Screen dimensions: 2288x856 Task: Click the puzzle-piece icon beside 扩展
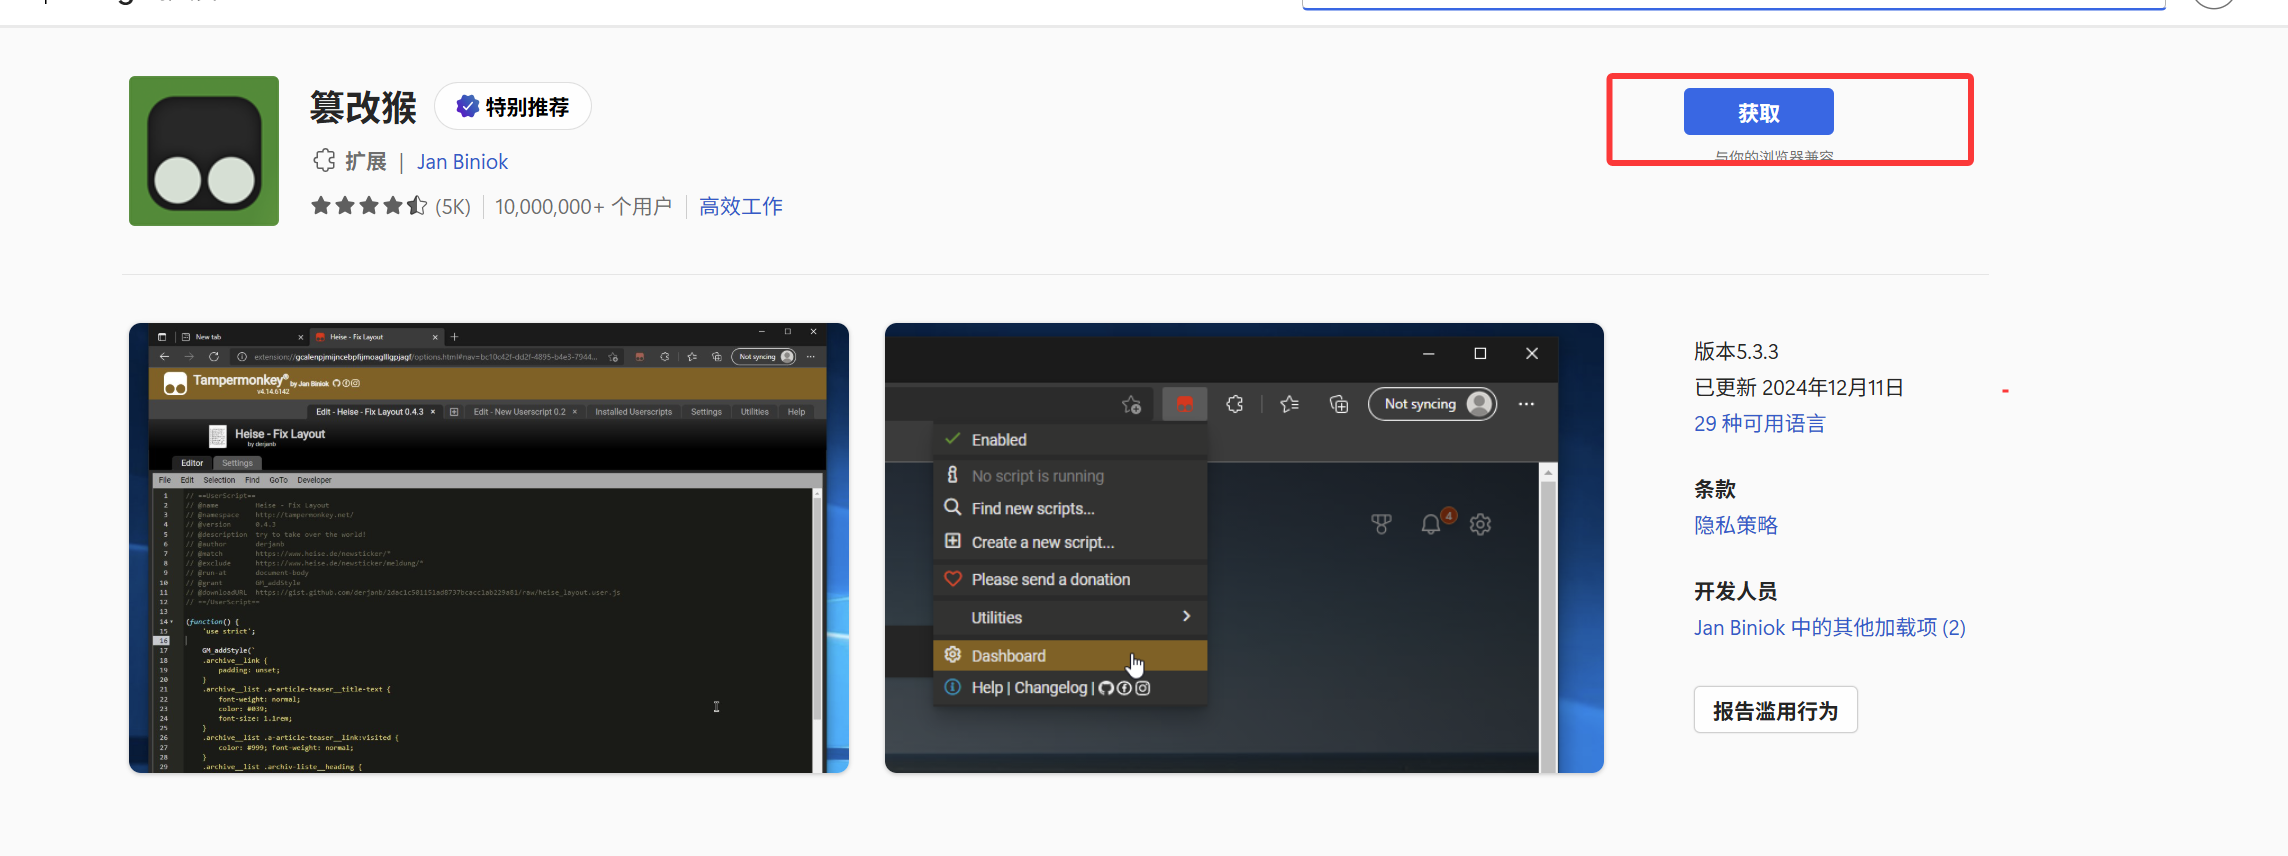(325, 161)
